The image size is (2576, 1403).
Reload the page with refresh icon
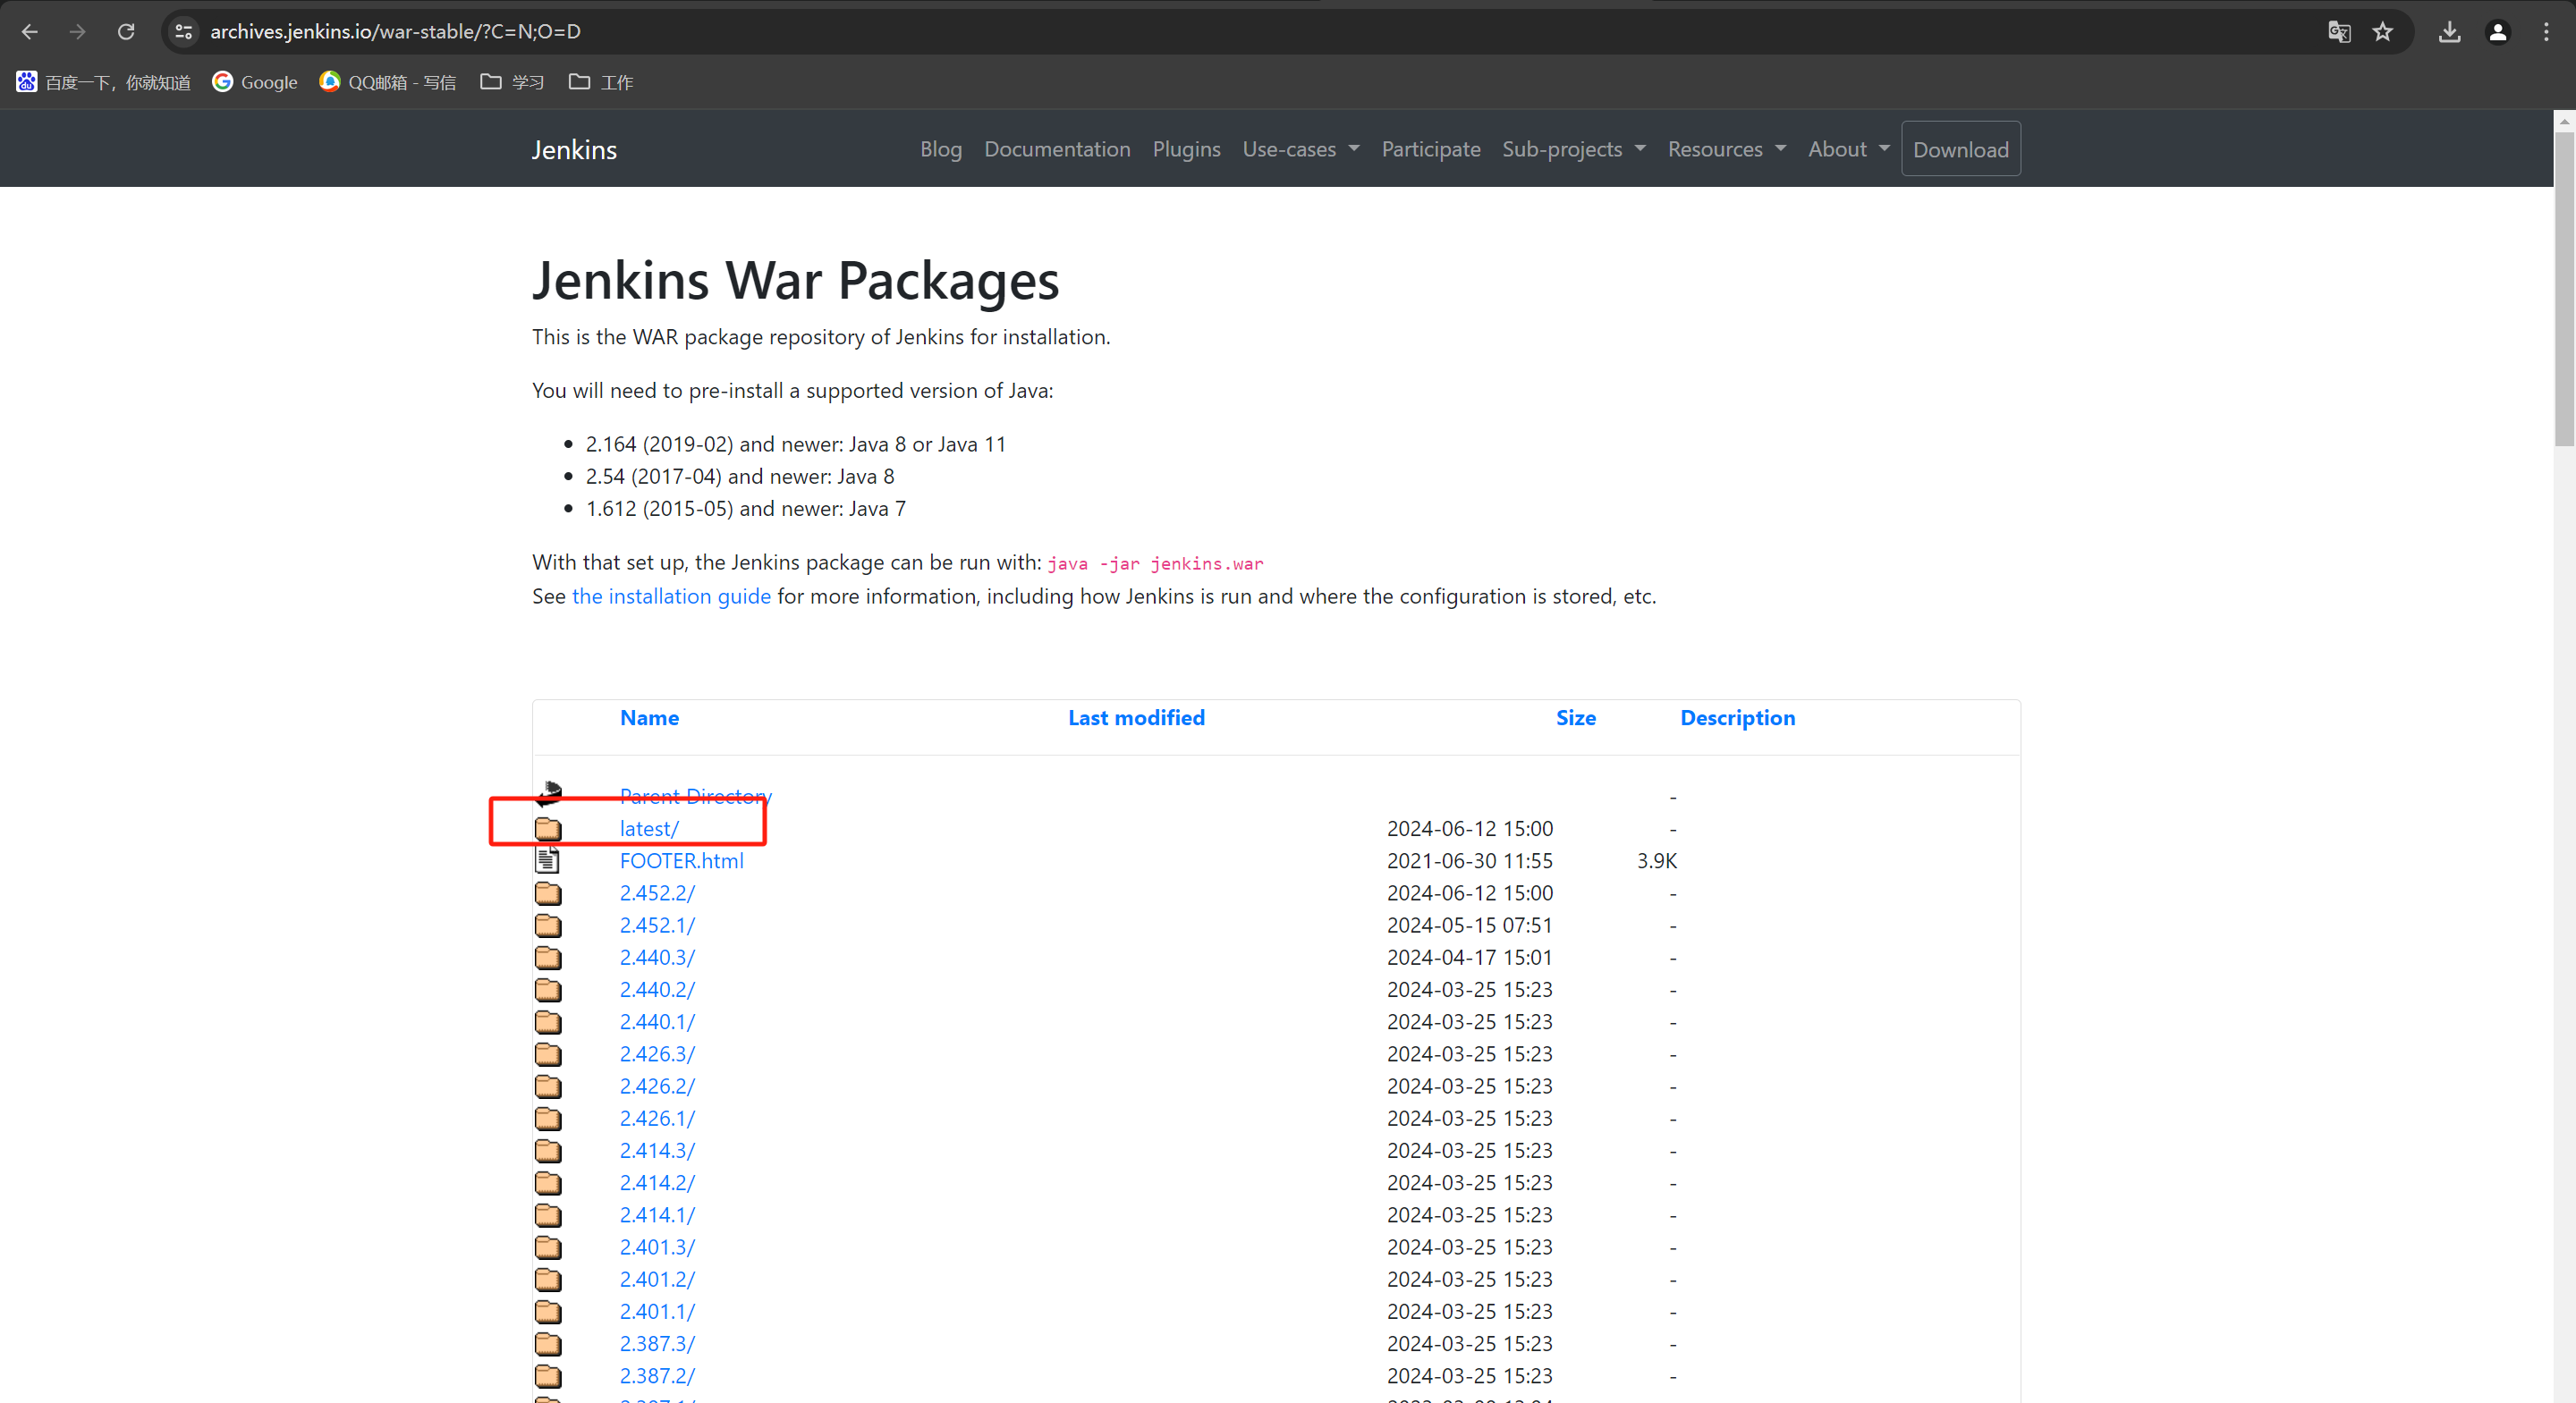pos(126,32)
